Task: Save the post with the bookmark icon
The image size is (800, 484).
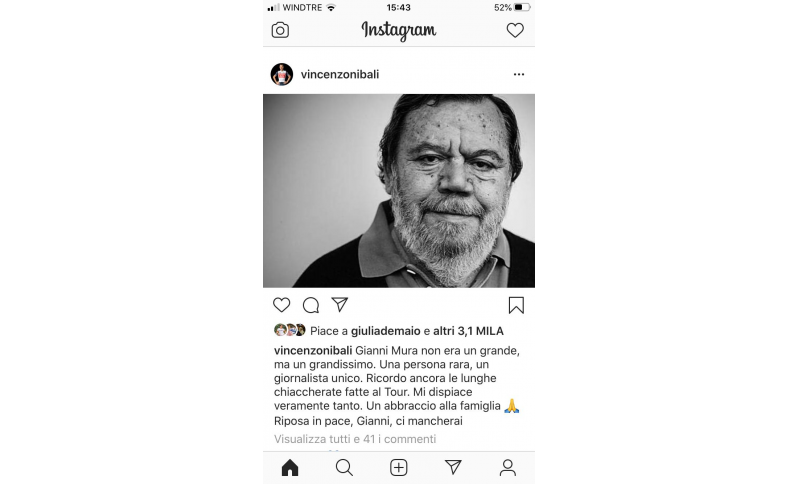Action: [516, 305]
